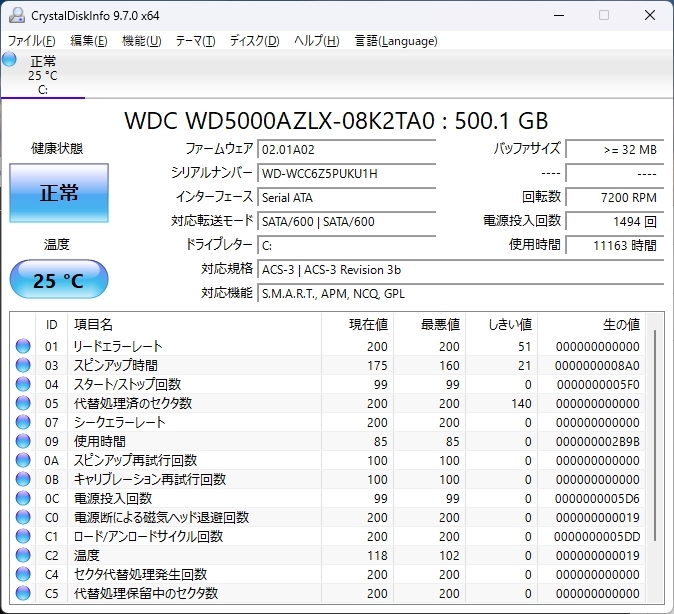Click status orb of 07 シークエラーレート row
Image resolution: width=674 pixels, height=614 pixels.
23,422
